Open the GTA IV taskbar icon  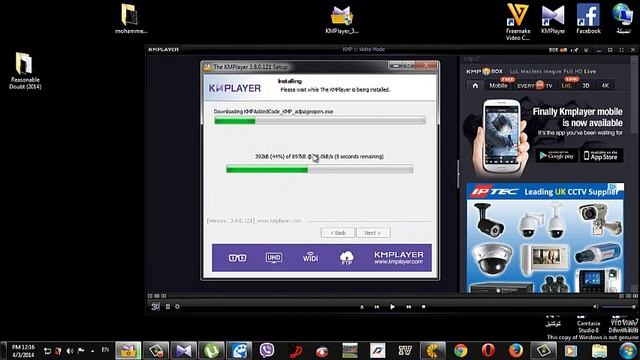[405, 351]
